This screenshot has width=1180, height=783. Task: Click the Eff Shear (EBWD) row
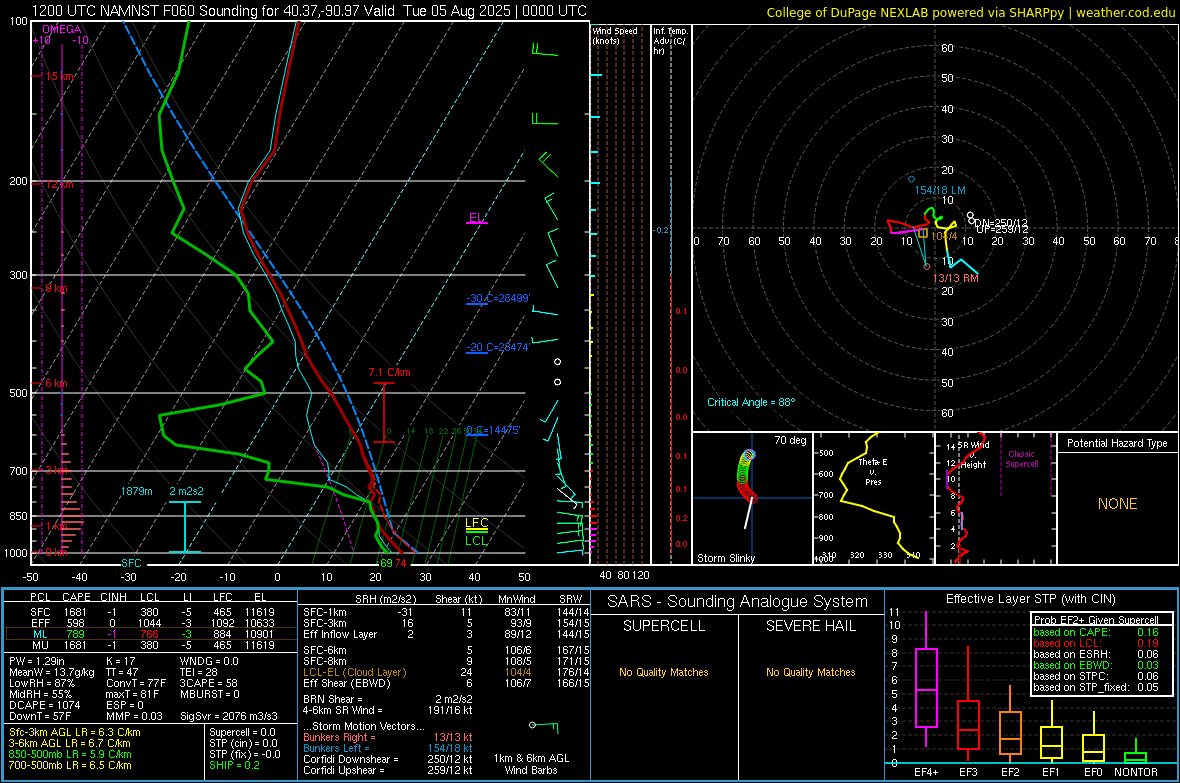[447, 683]
